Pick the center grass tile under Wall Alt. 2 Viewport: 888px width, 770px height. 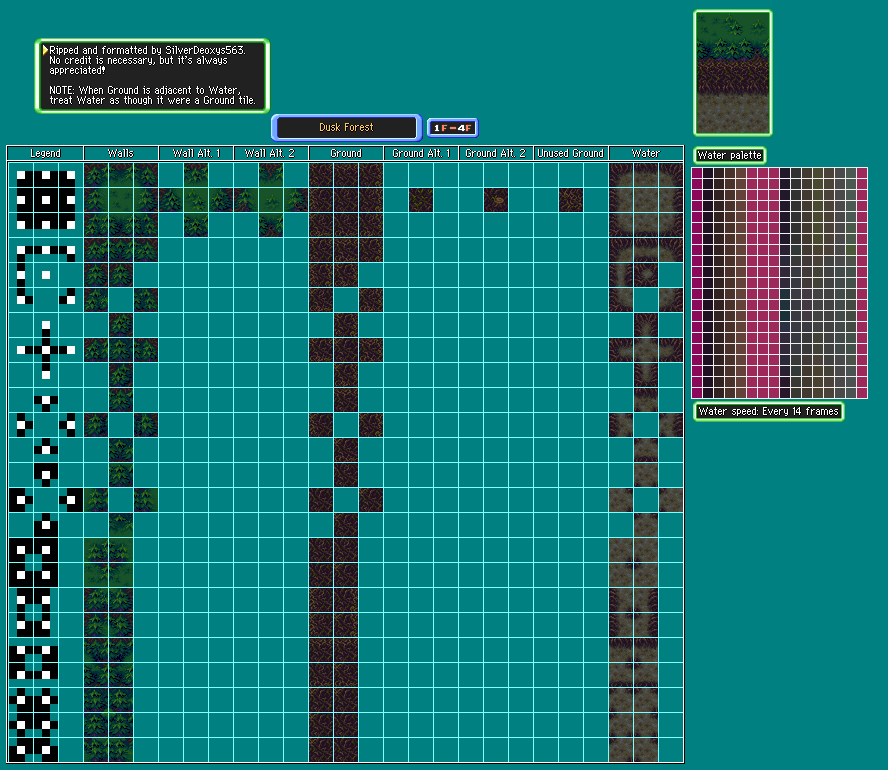point(271,200)
